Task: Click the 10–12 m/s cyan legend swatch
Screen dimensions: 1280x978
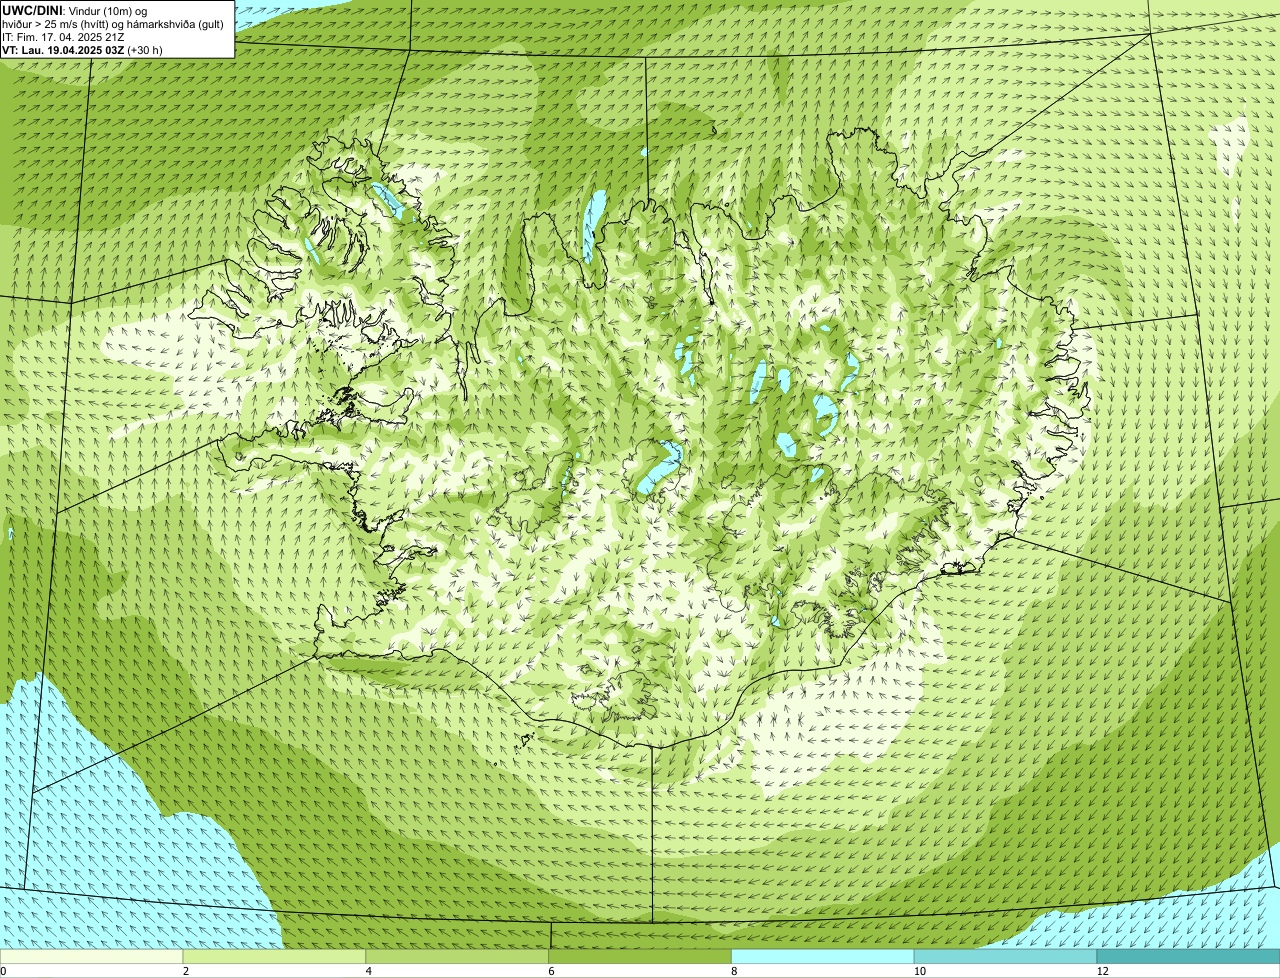Action: pos(1006,957)
